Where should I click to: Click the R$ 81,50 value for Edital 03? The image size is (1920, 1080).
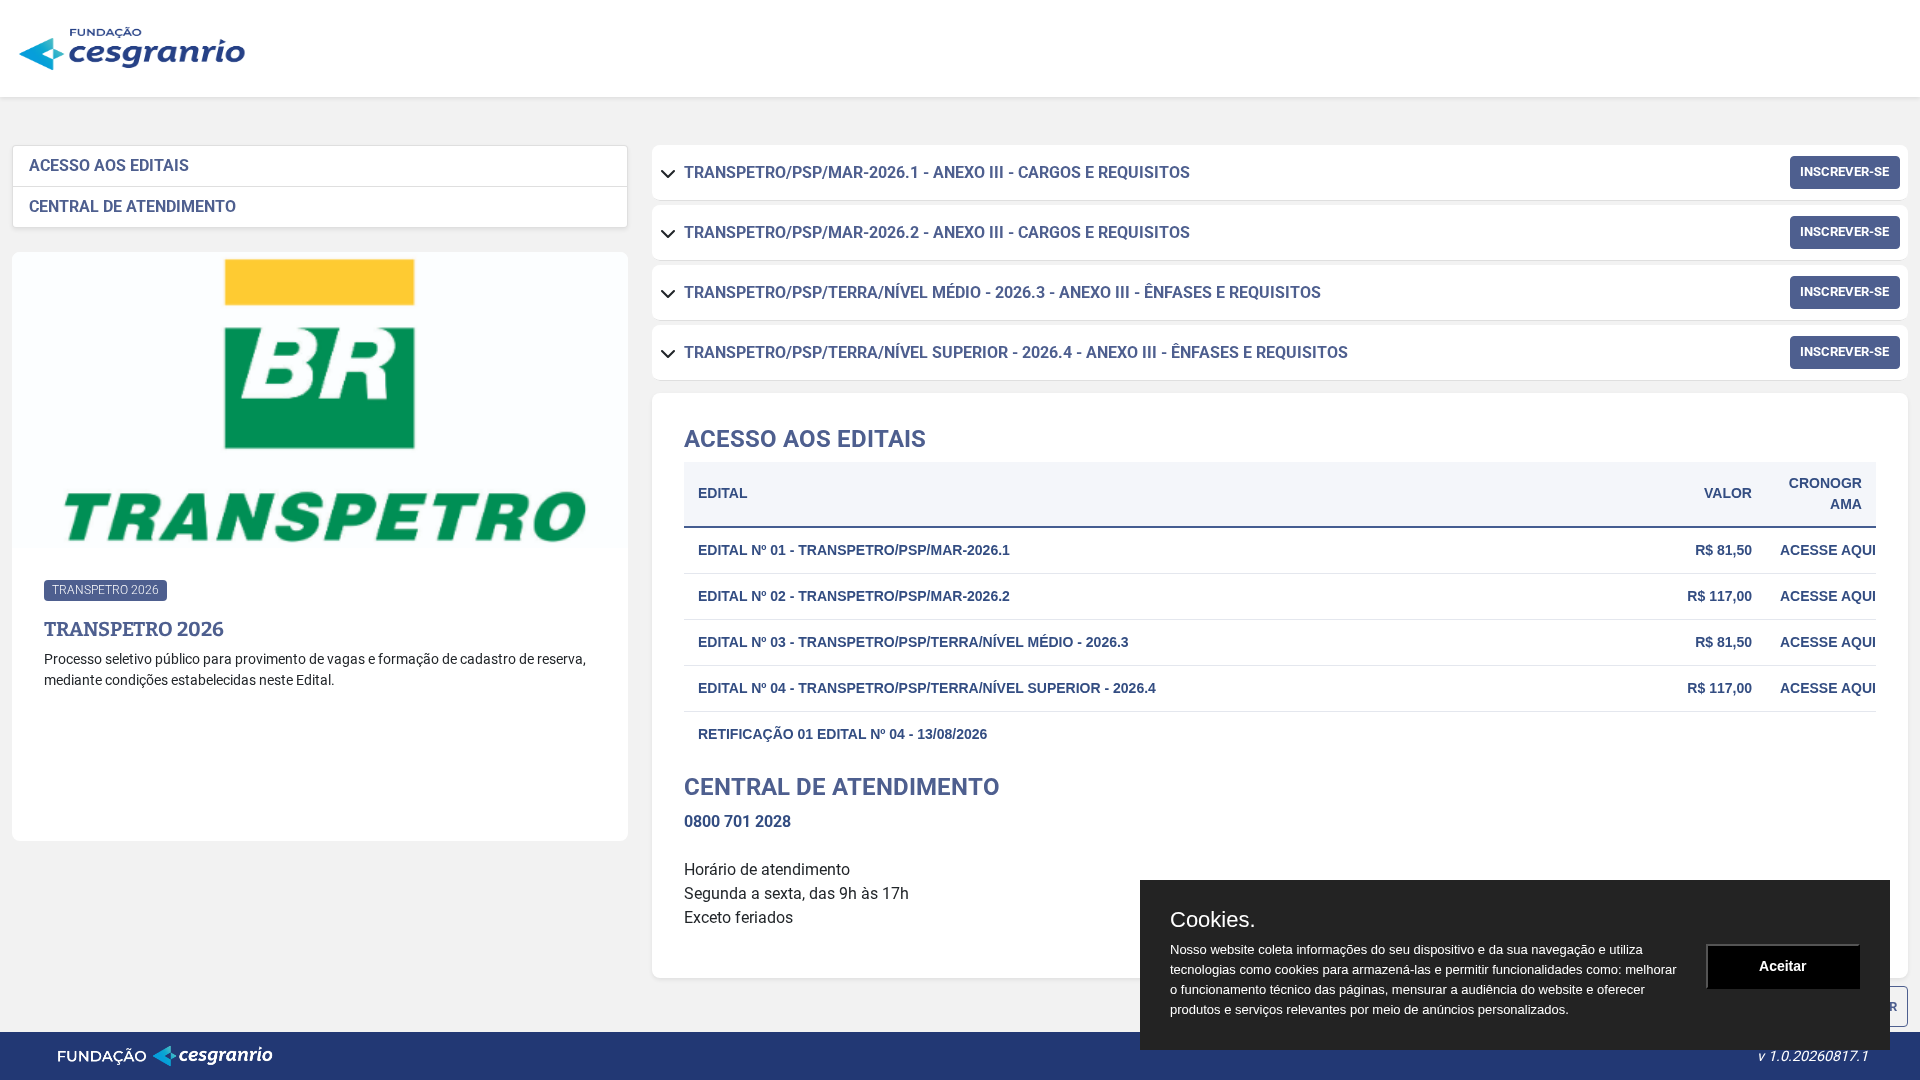point(1723,642)
